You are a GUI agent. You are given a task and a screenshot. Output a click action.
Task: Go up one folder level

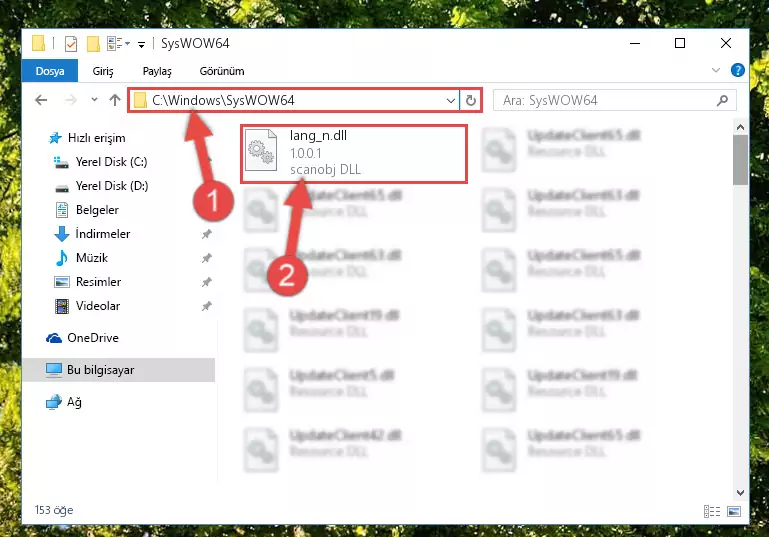pyautogui.click(x=115, y=100)
